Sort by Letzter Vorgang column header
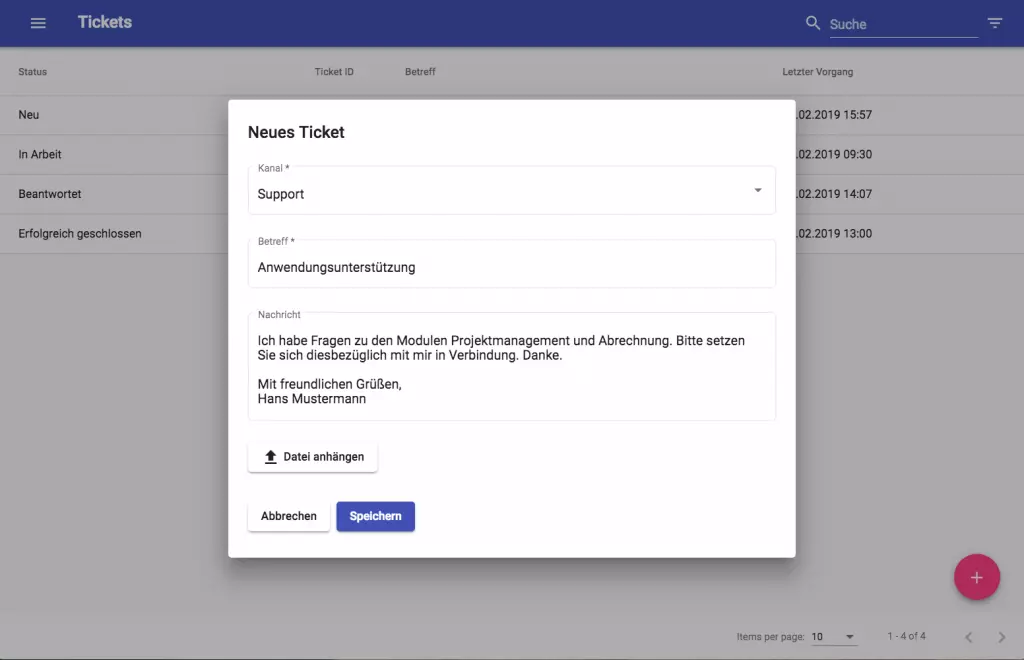The image size is (1024, 660). [818, 72]
